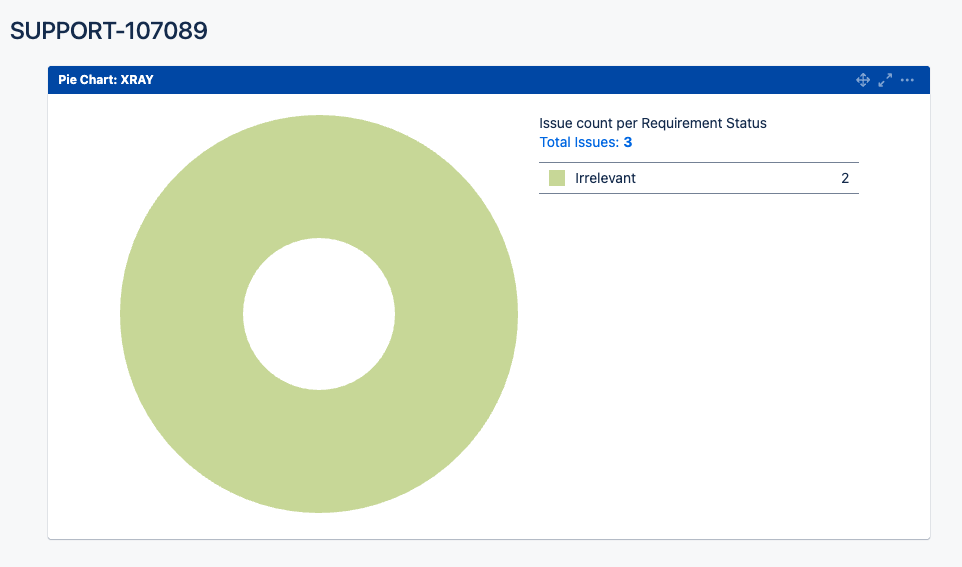The height and width of the screenshot is (567, 962).
Task: Click the green donut chart segment
Action: point(180,314)
